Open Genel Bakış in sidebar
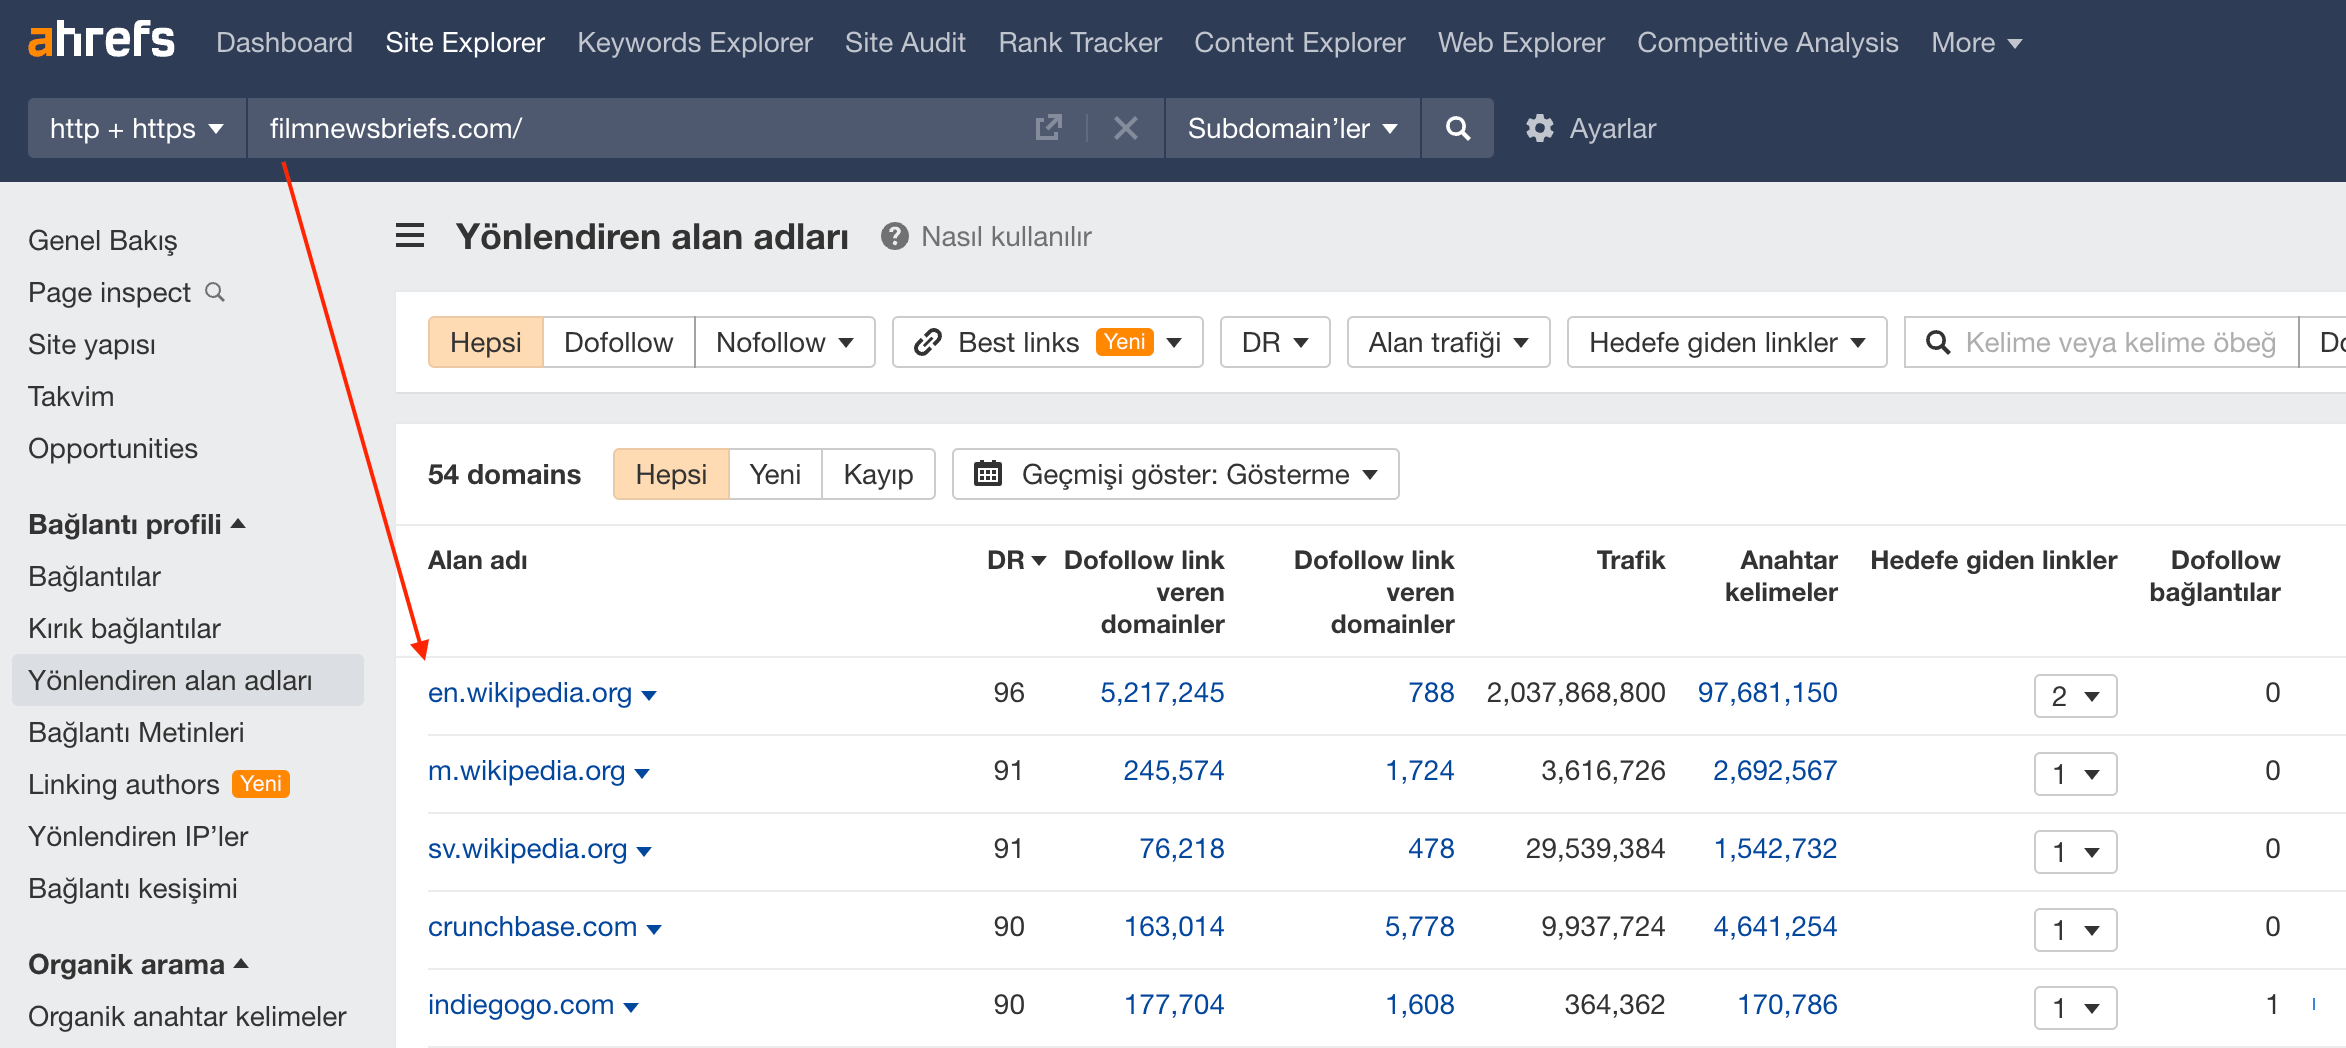2346x1048 pixels. (103, 240)
